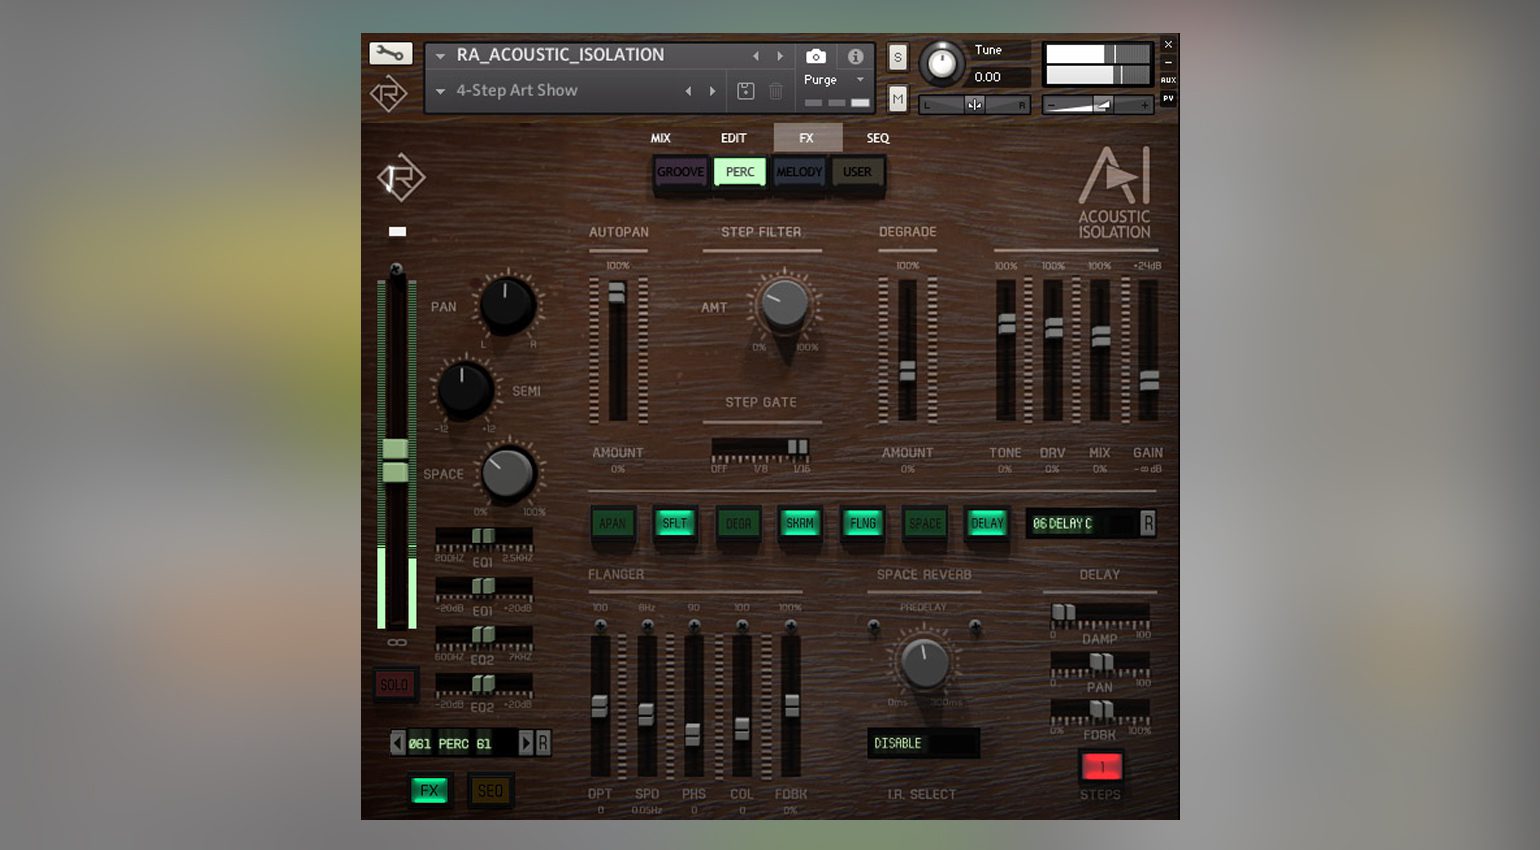Select the GROOVE layer button
The width and height of the screenshot is (1540, 850).
(680, 172)
